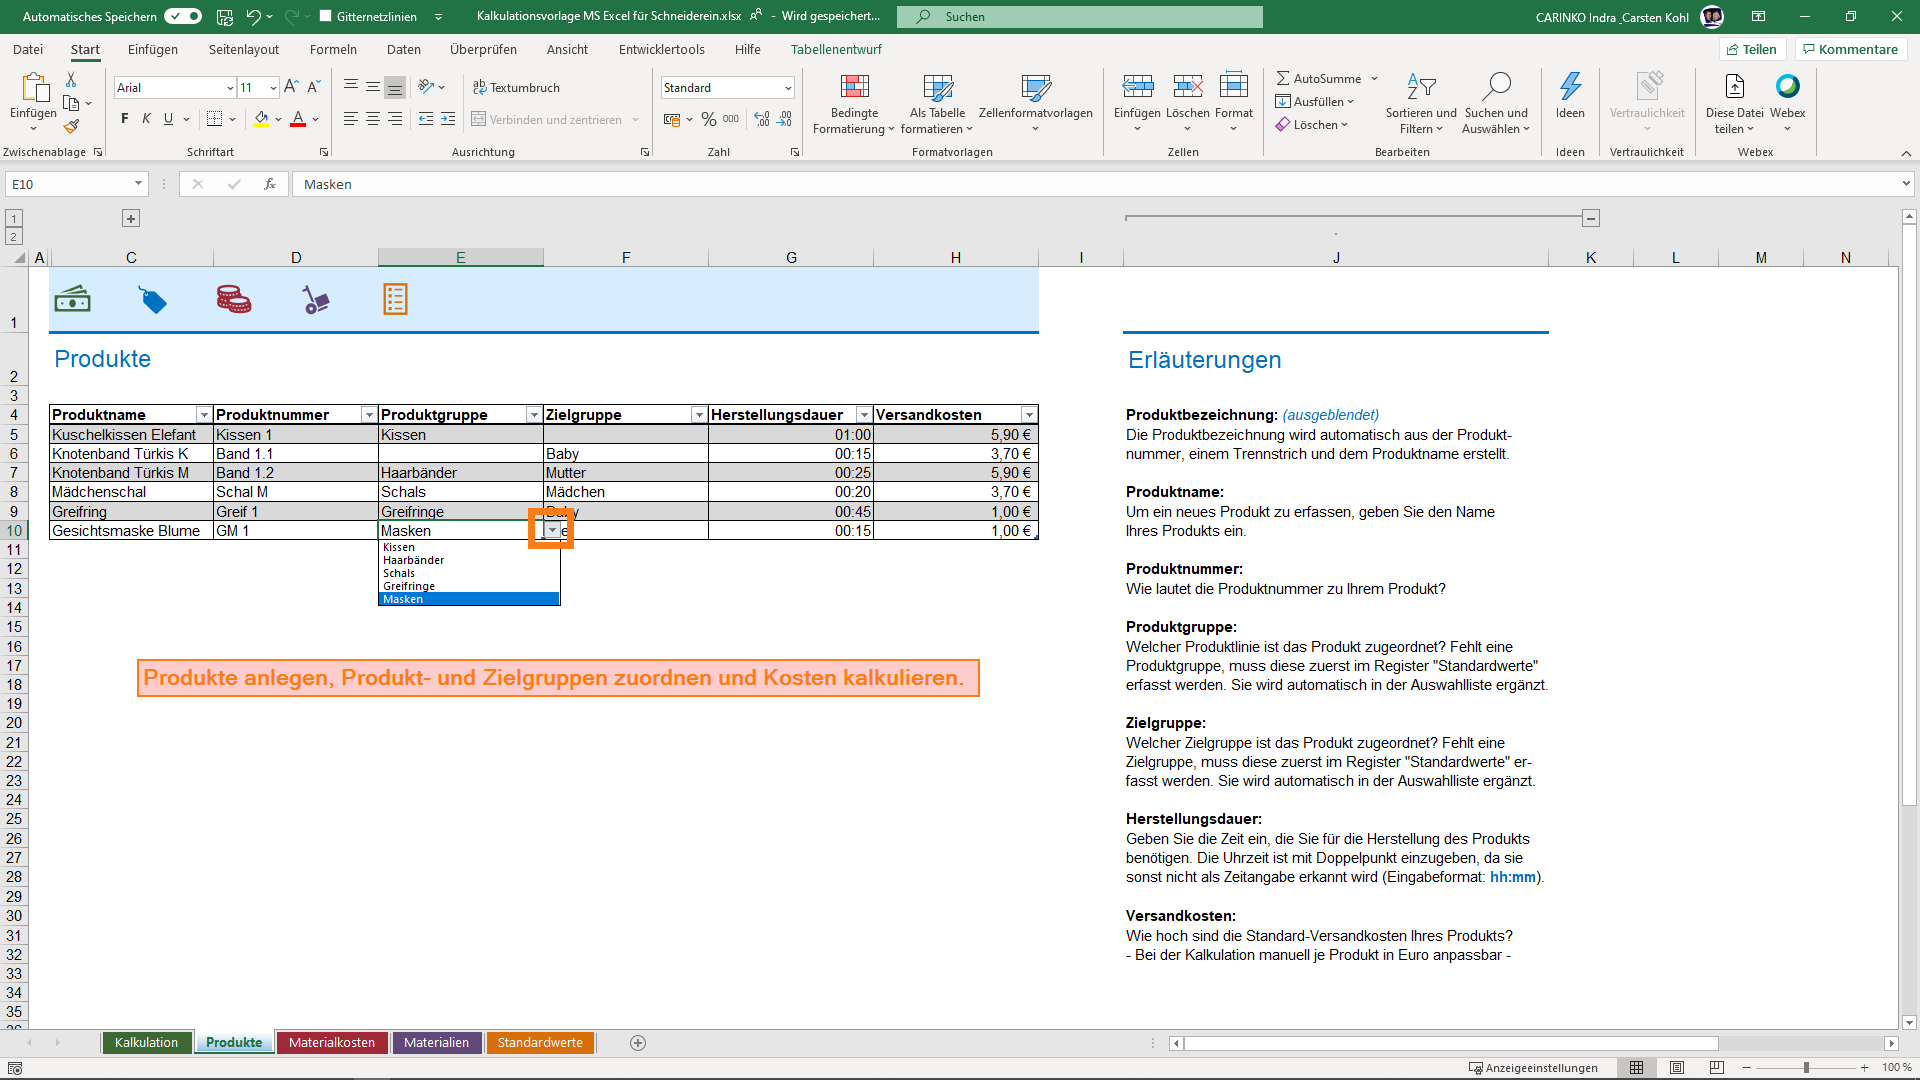
Task: Open Zielgruppe filter dropdown
Action: pos(699,415)
